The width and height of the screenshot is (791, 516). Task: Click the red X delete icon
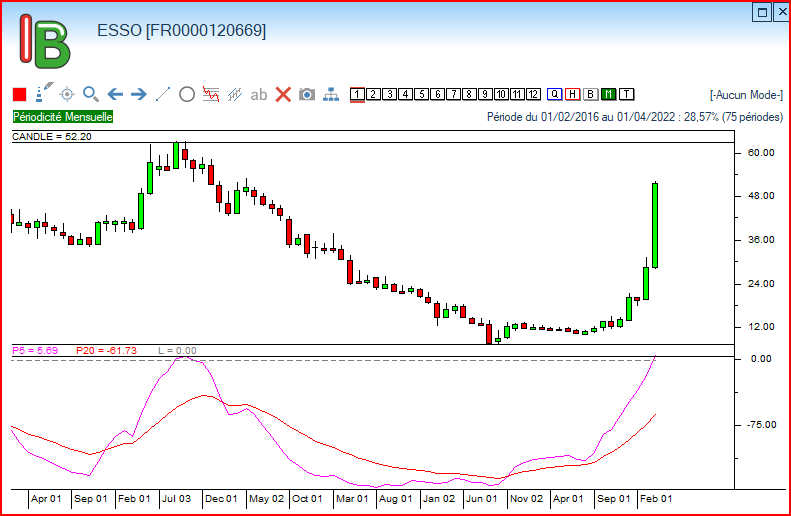pyautogui.click(x=283, y=94)
